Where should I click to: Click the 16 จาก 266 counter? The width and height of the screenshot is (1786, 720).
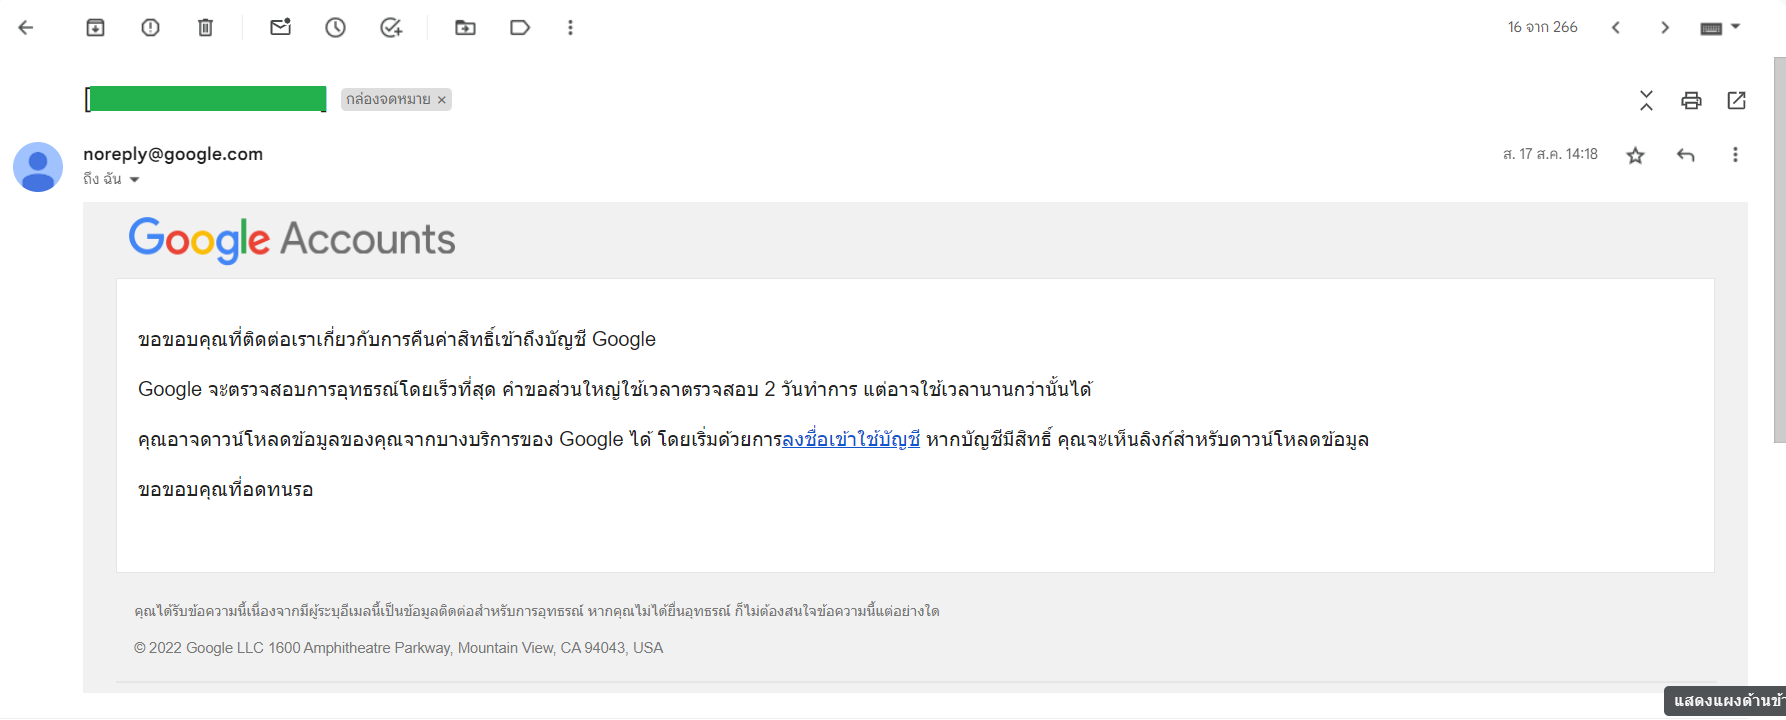coord(1543,27)
